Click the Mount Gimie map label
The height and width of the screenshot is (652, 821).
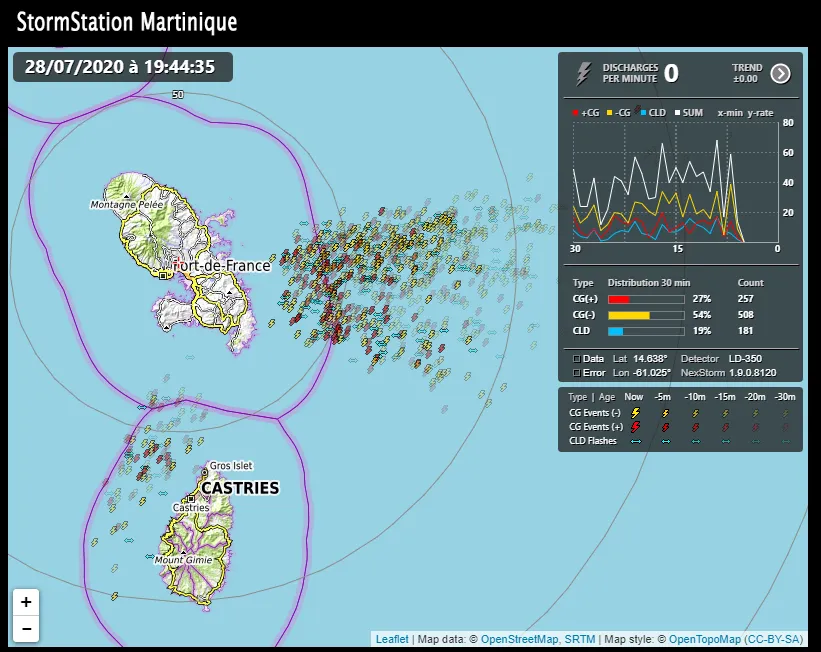(x=183, y=560)
